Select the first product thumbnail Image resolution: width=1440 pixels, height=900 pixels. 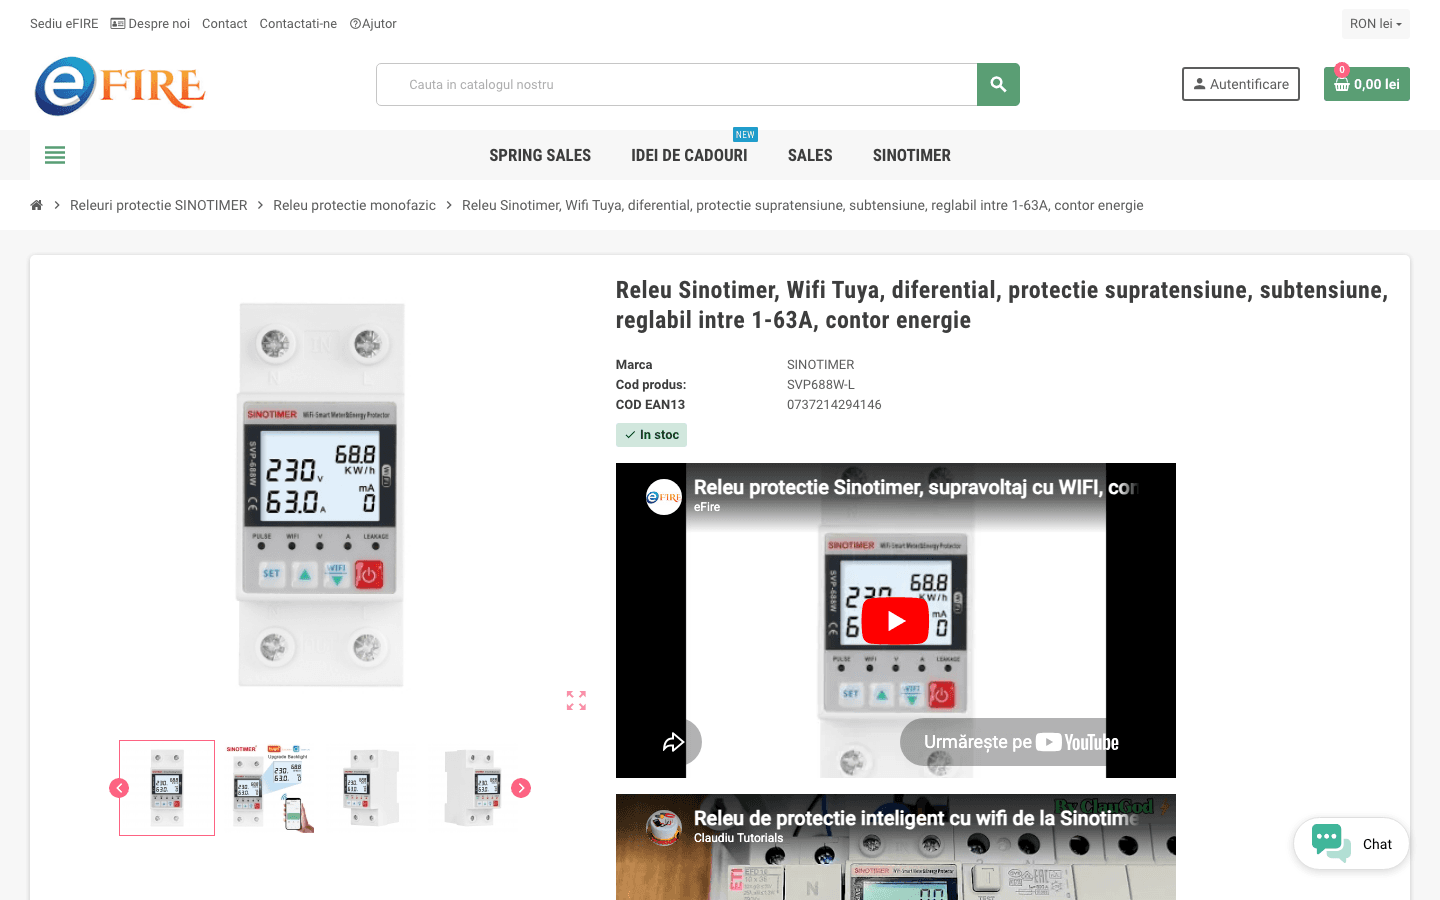167,788
